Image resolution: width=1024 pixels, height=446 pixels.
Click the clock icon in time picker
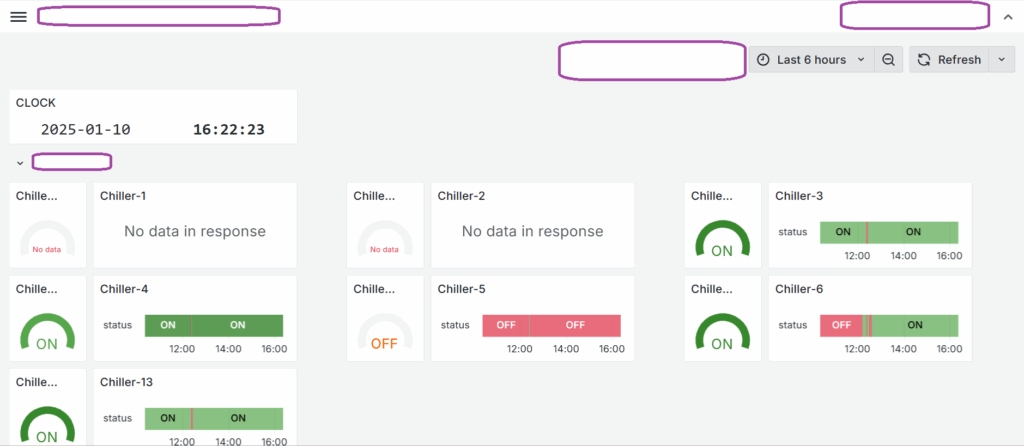pyautogui.click(x=763, y=59)
